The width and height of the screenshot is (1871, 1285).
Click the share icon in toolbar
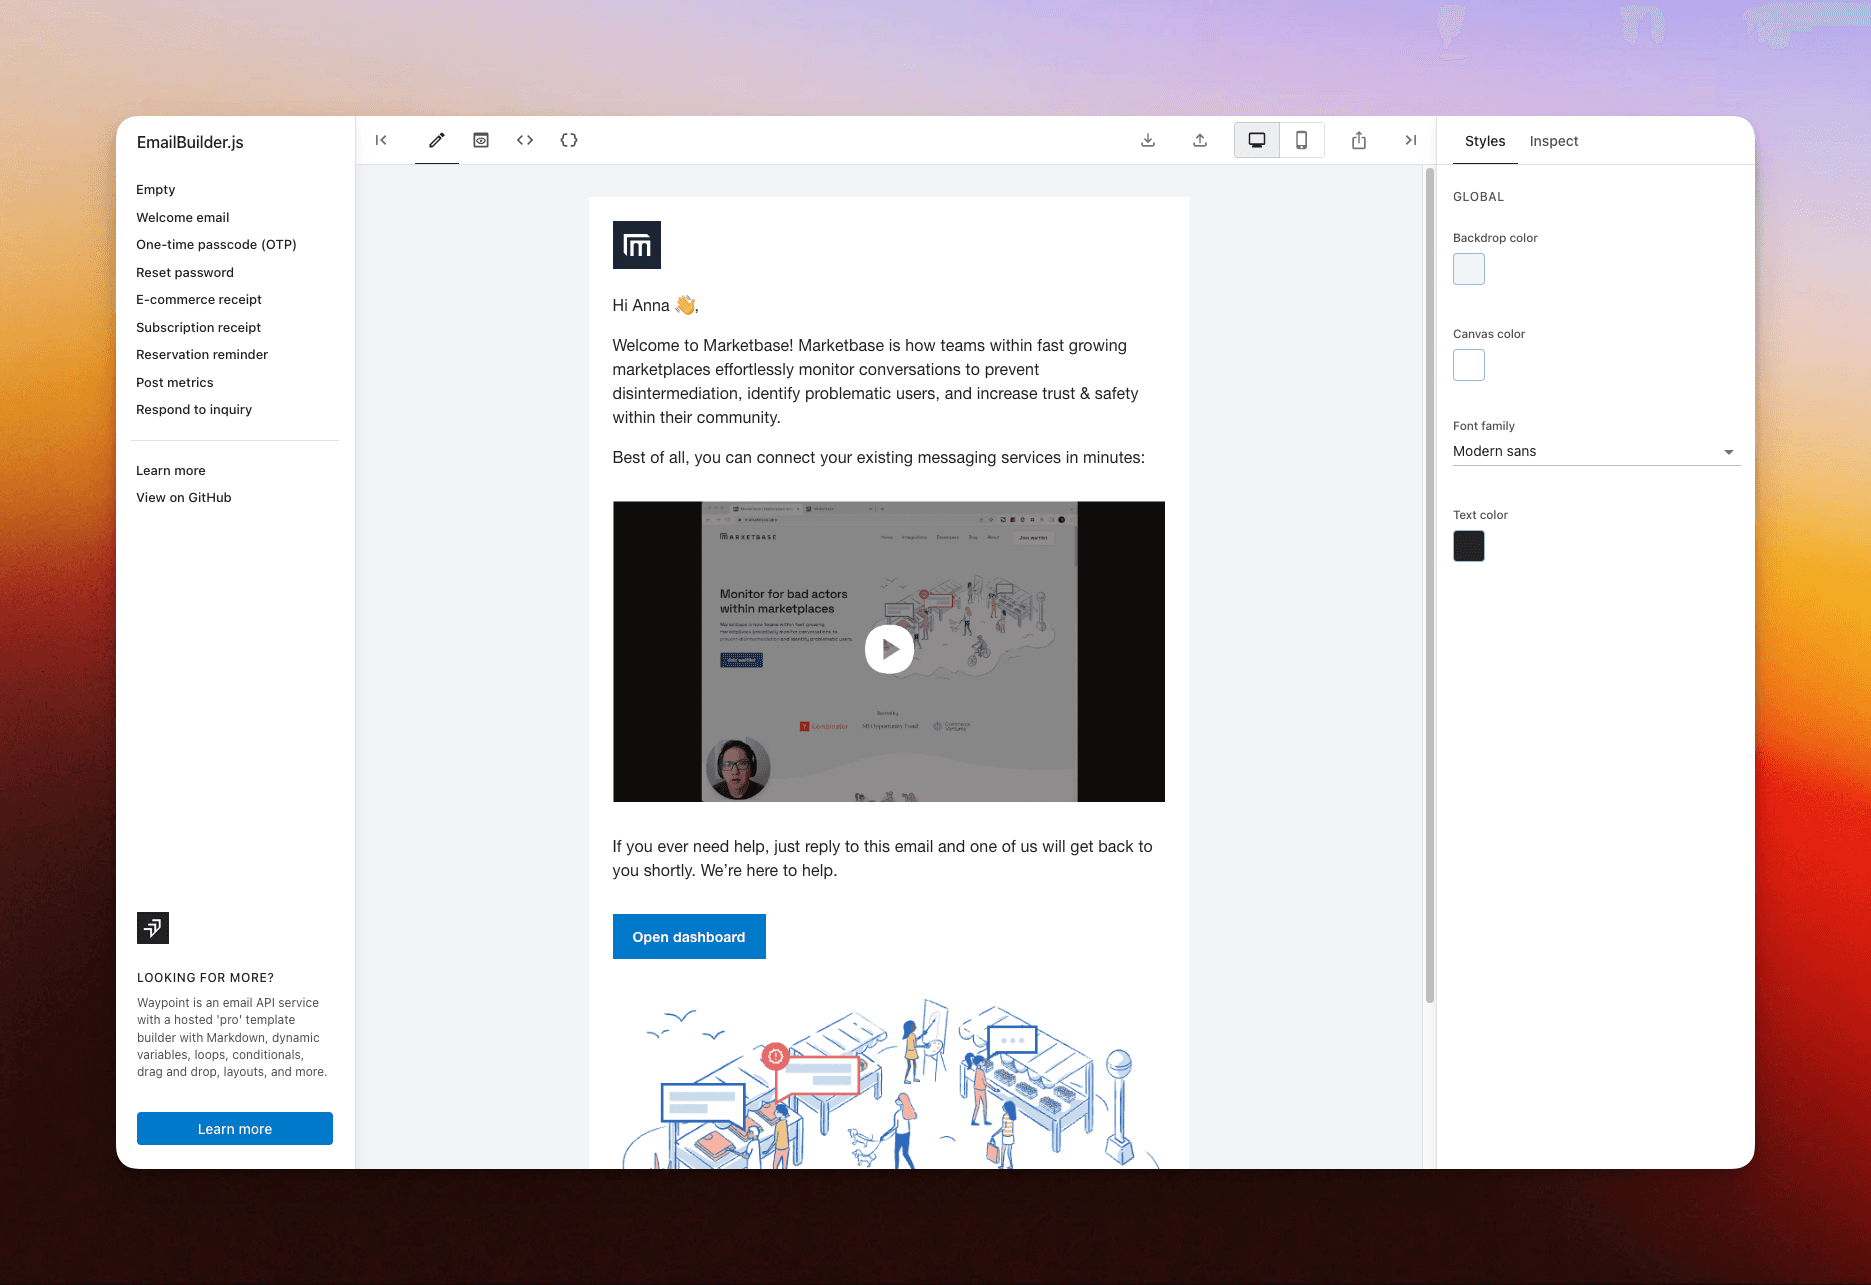point(1359,140)
